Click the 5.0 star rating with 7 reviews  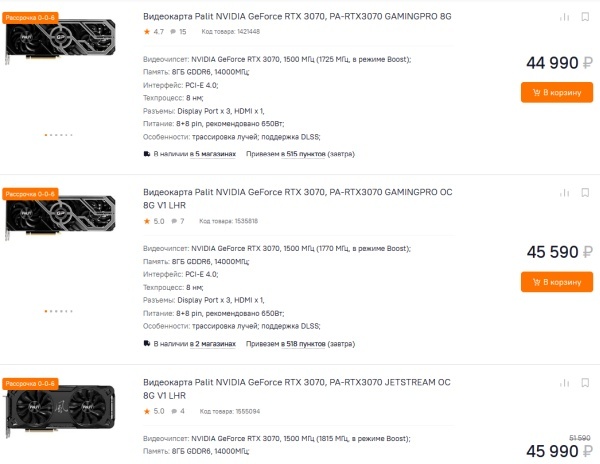157,221
